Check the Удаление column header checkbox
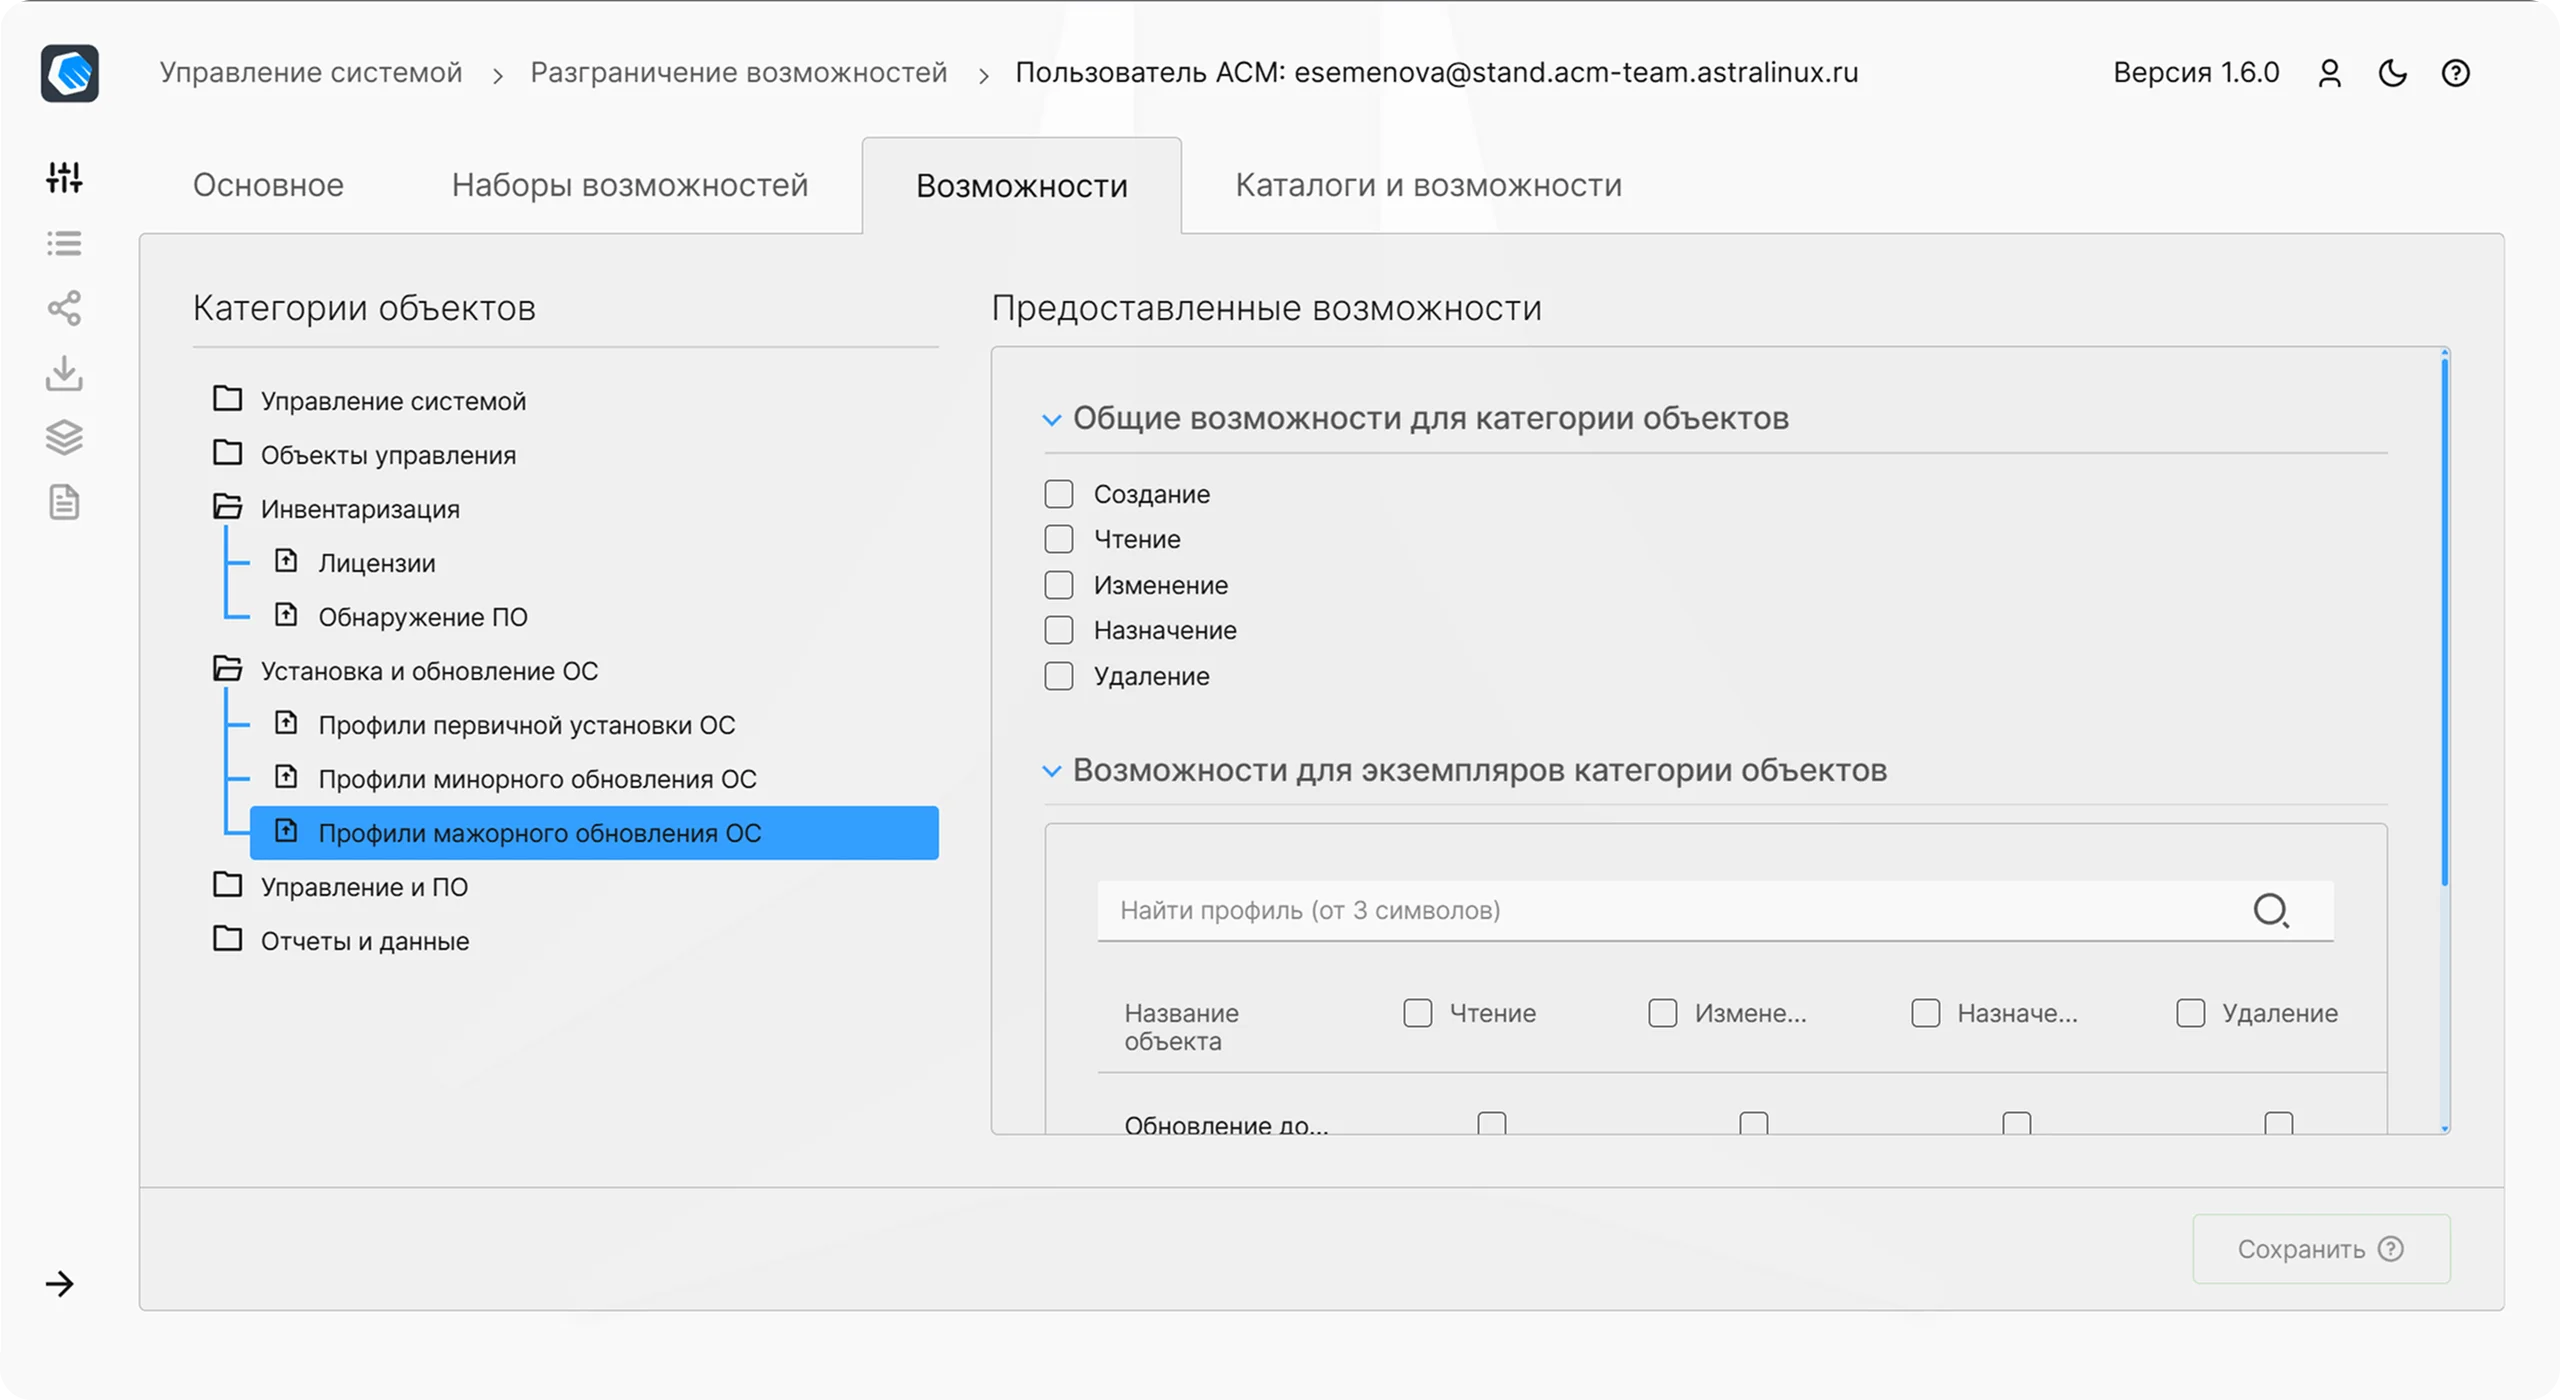The height and width of the screenshot is (1400, 2560). 2191,1013
